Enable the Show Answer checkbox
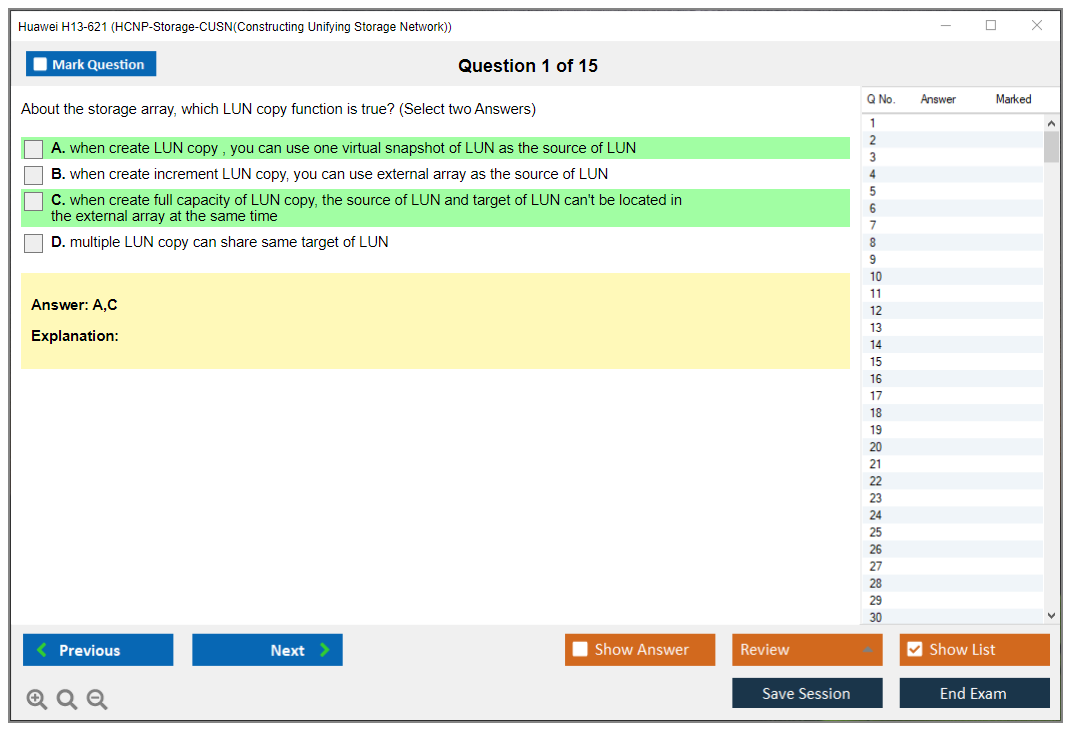Screen dimensions: 1075x735 click(580, 650)
